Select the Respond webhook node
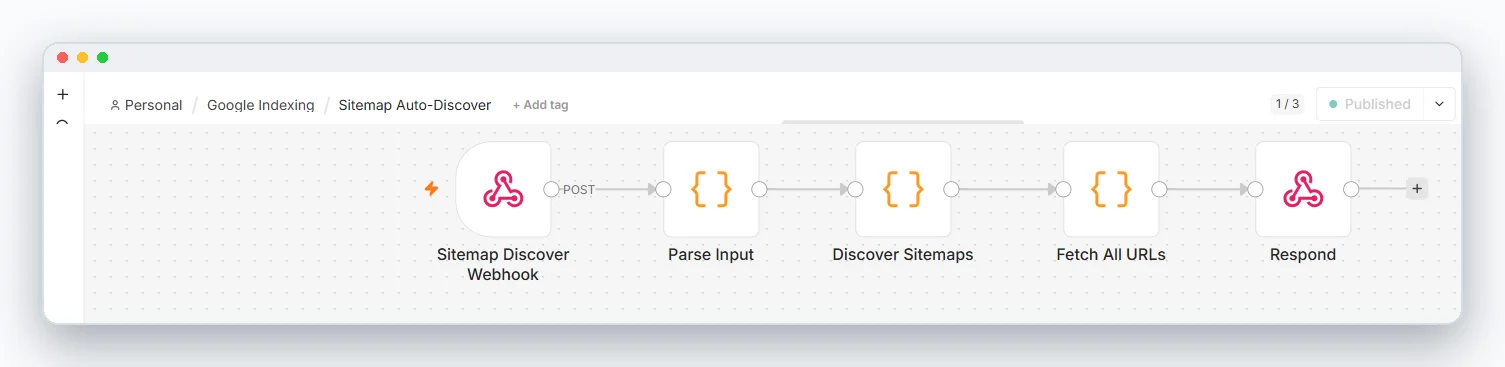Viewport: 1505px width, 367px height. 1303,189
